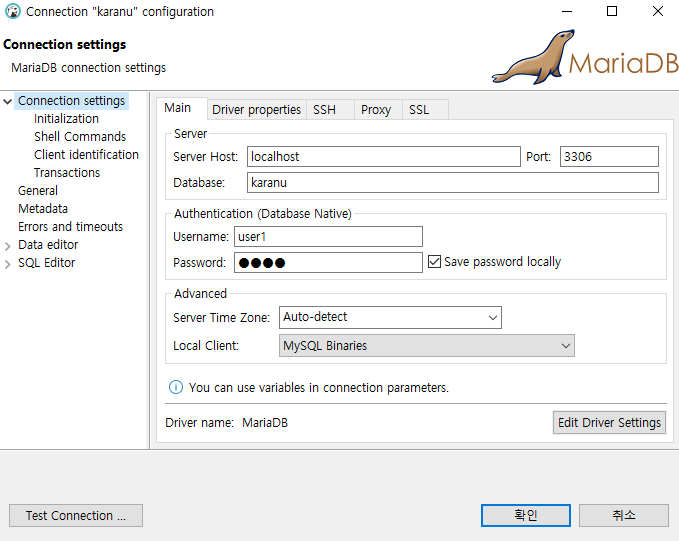The height and width of the screenshot is (541, 679).
Task: Select General in the tree
Action: (x=38, y=191)
